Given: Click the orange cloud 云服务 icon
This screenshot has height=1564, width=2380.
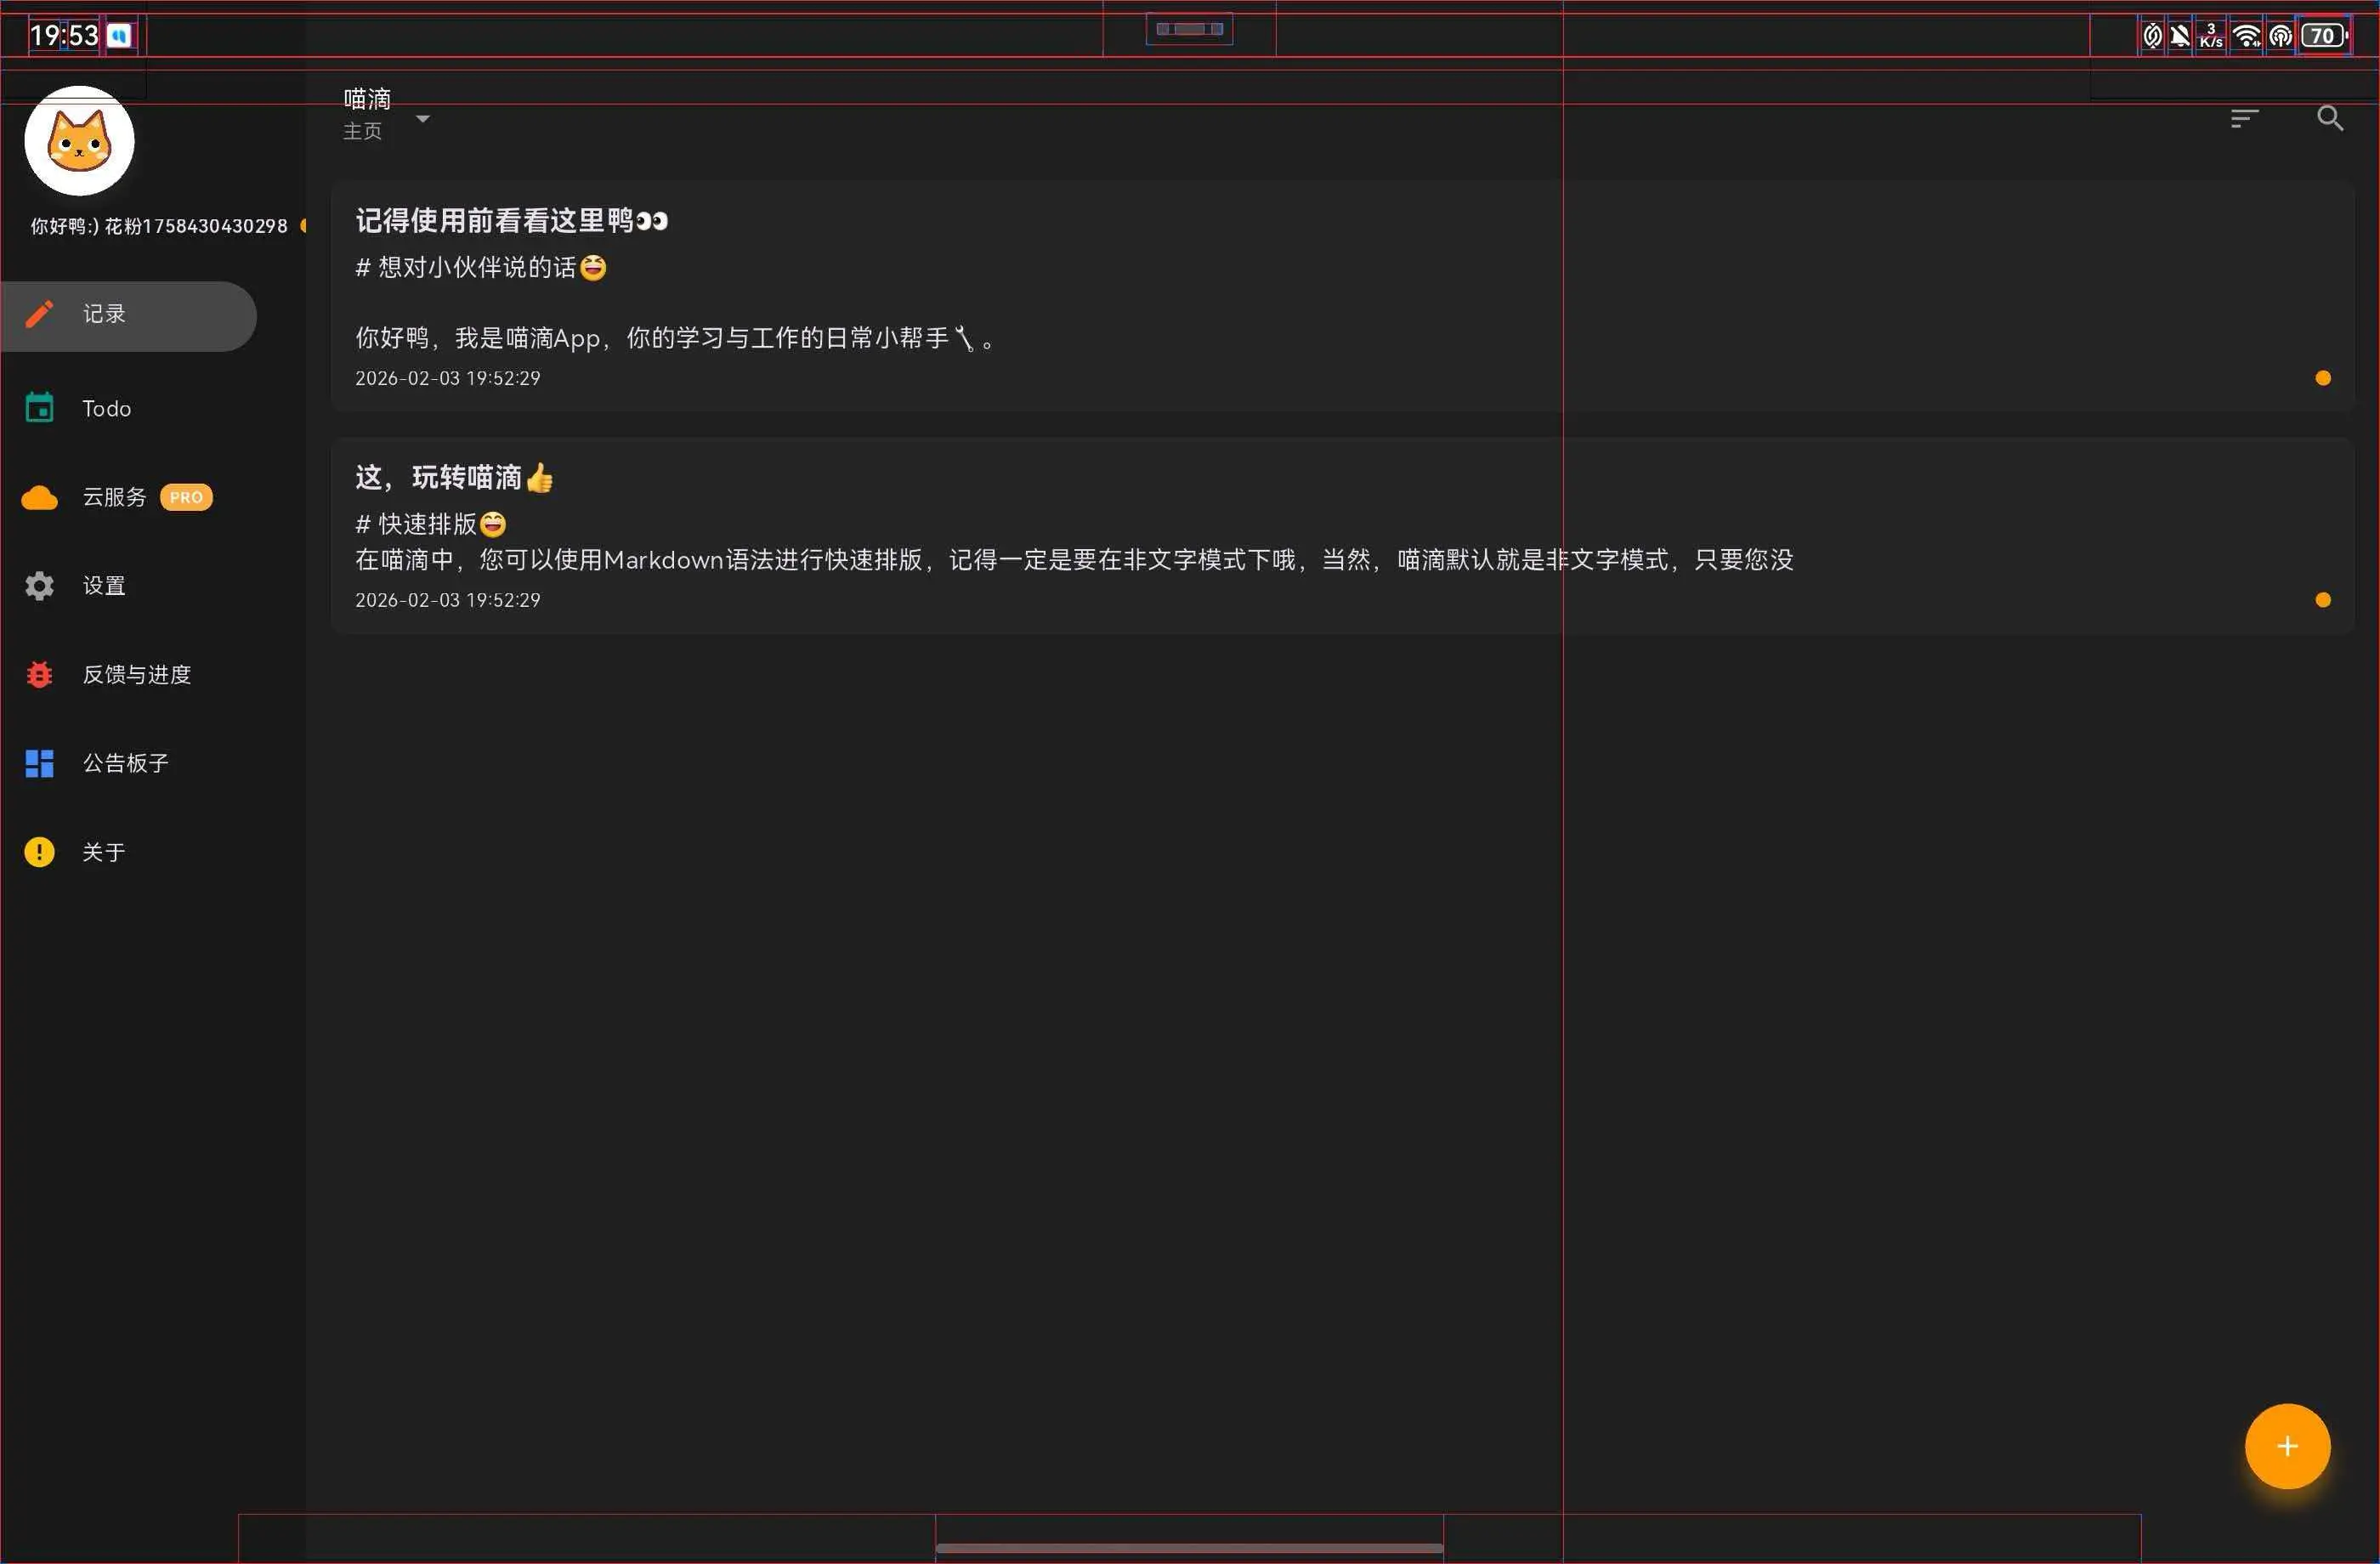Looking at the screenshot, I should tap(39, 497).
